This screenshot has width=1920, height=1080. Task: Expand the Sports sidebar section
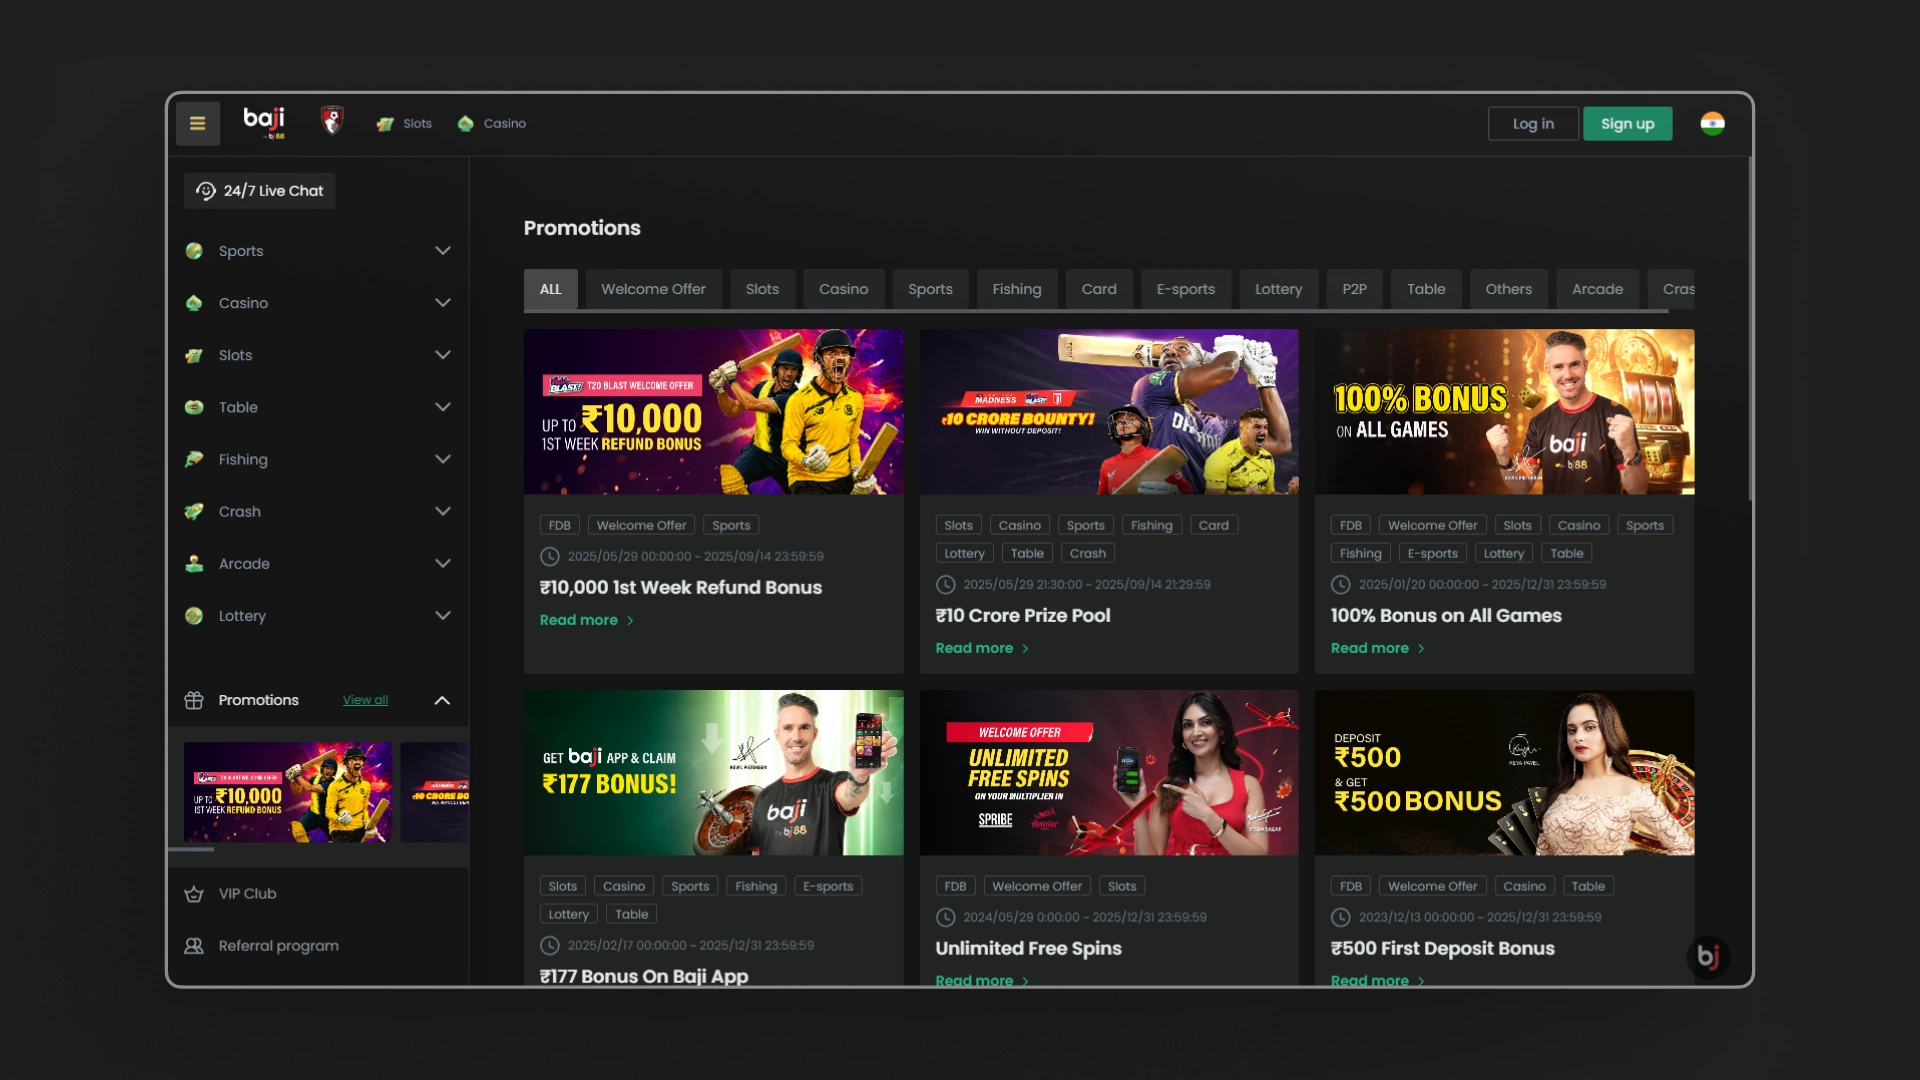[443, 251]
